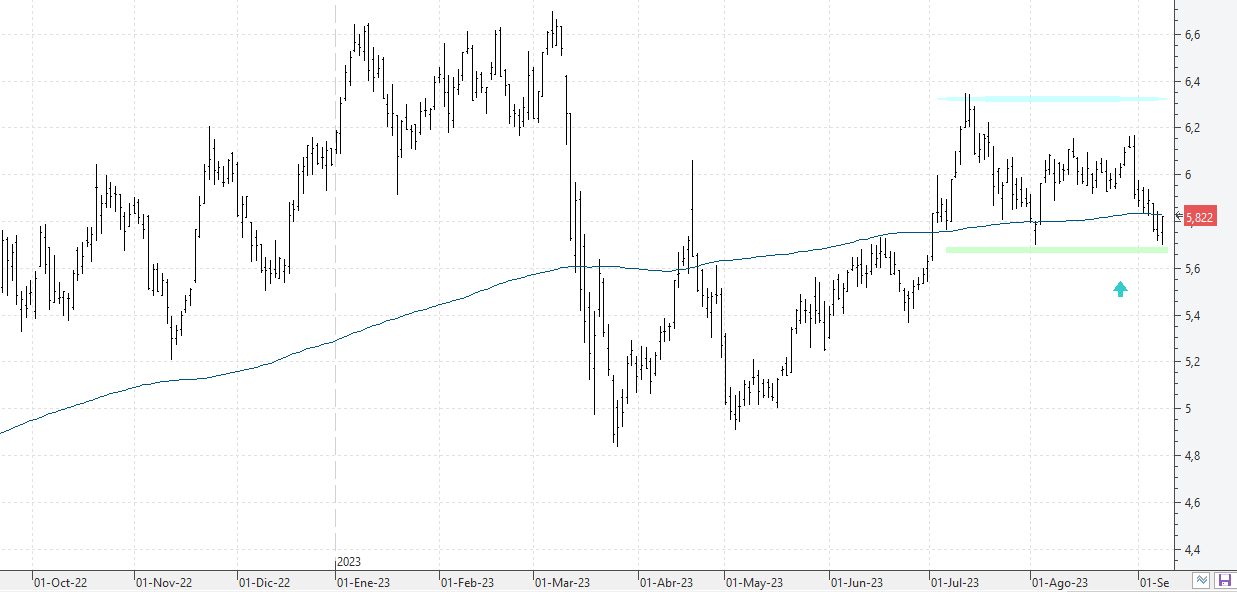1237x592 pixels.
Task: Click the 01-Mar-23 date label
Action: point(562,582)
